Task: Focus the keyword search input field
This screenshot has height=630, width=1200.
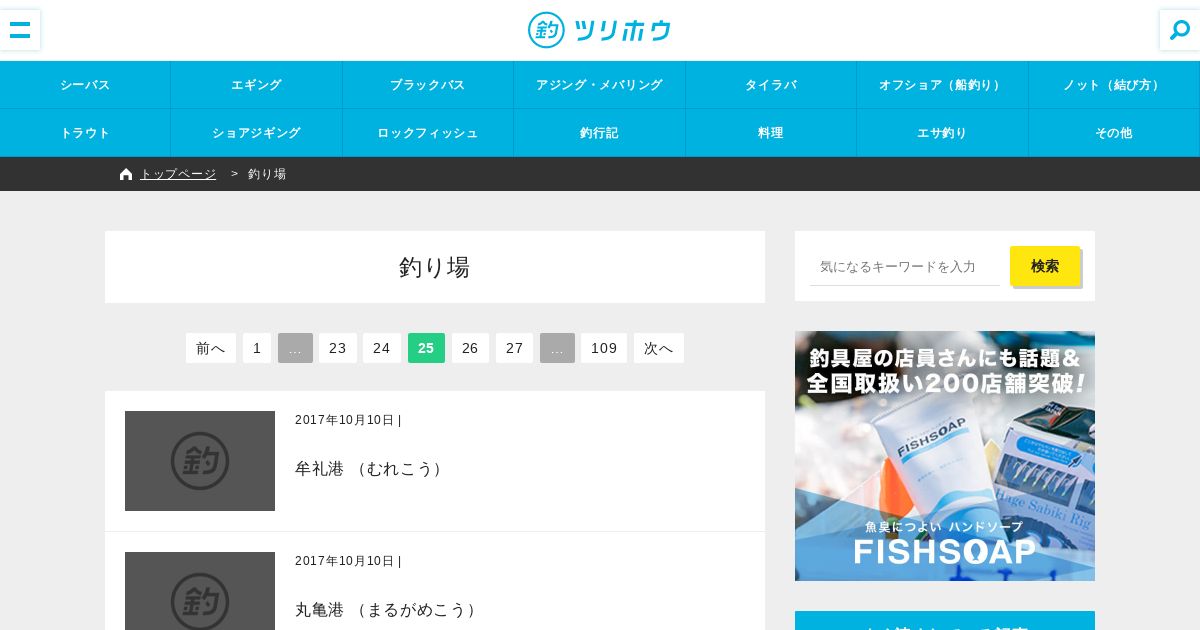Action: tap(905, 267)
